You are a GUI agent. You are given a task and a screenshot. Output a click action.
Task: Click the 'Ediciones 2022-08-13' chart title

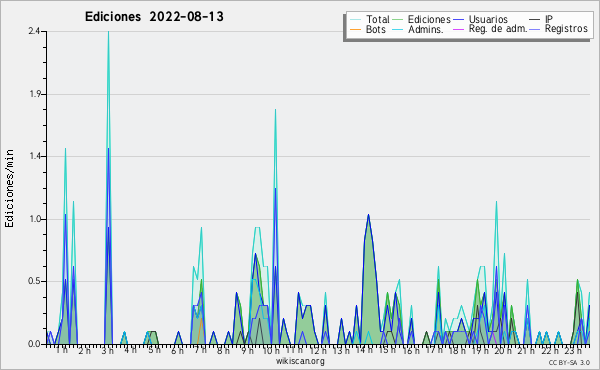tap(154, 17)
